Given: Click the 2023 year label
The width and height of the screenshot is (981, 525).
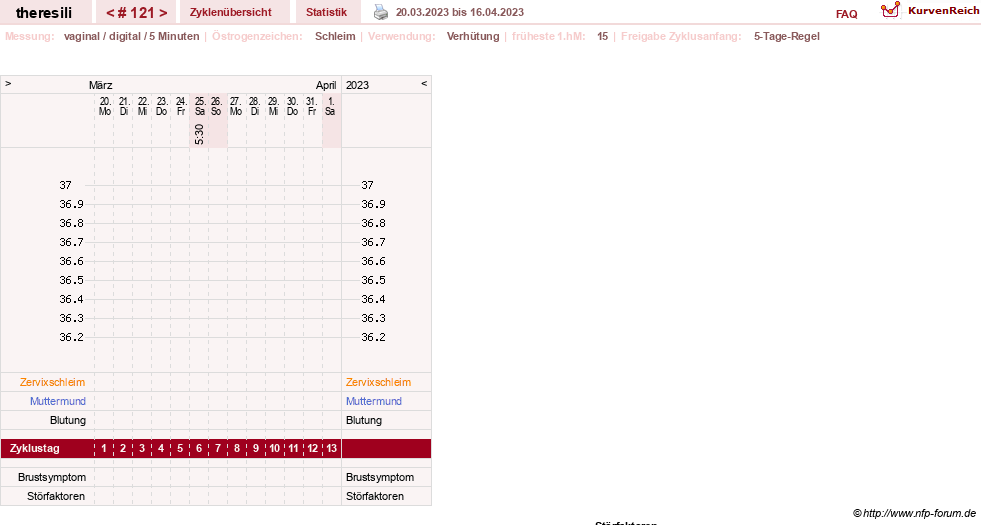Looking at the screenshot, I should [x=357, y=85].
